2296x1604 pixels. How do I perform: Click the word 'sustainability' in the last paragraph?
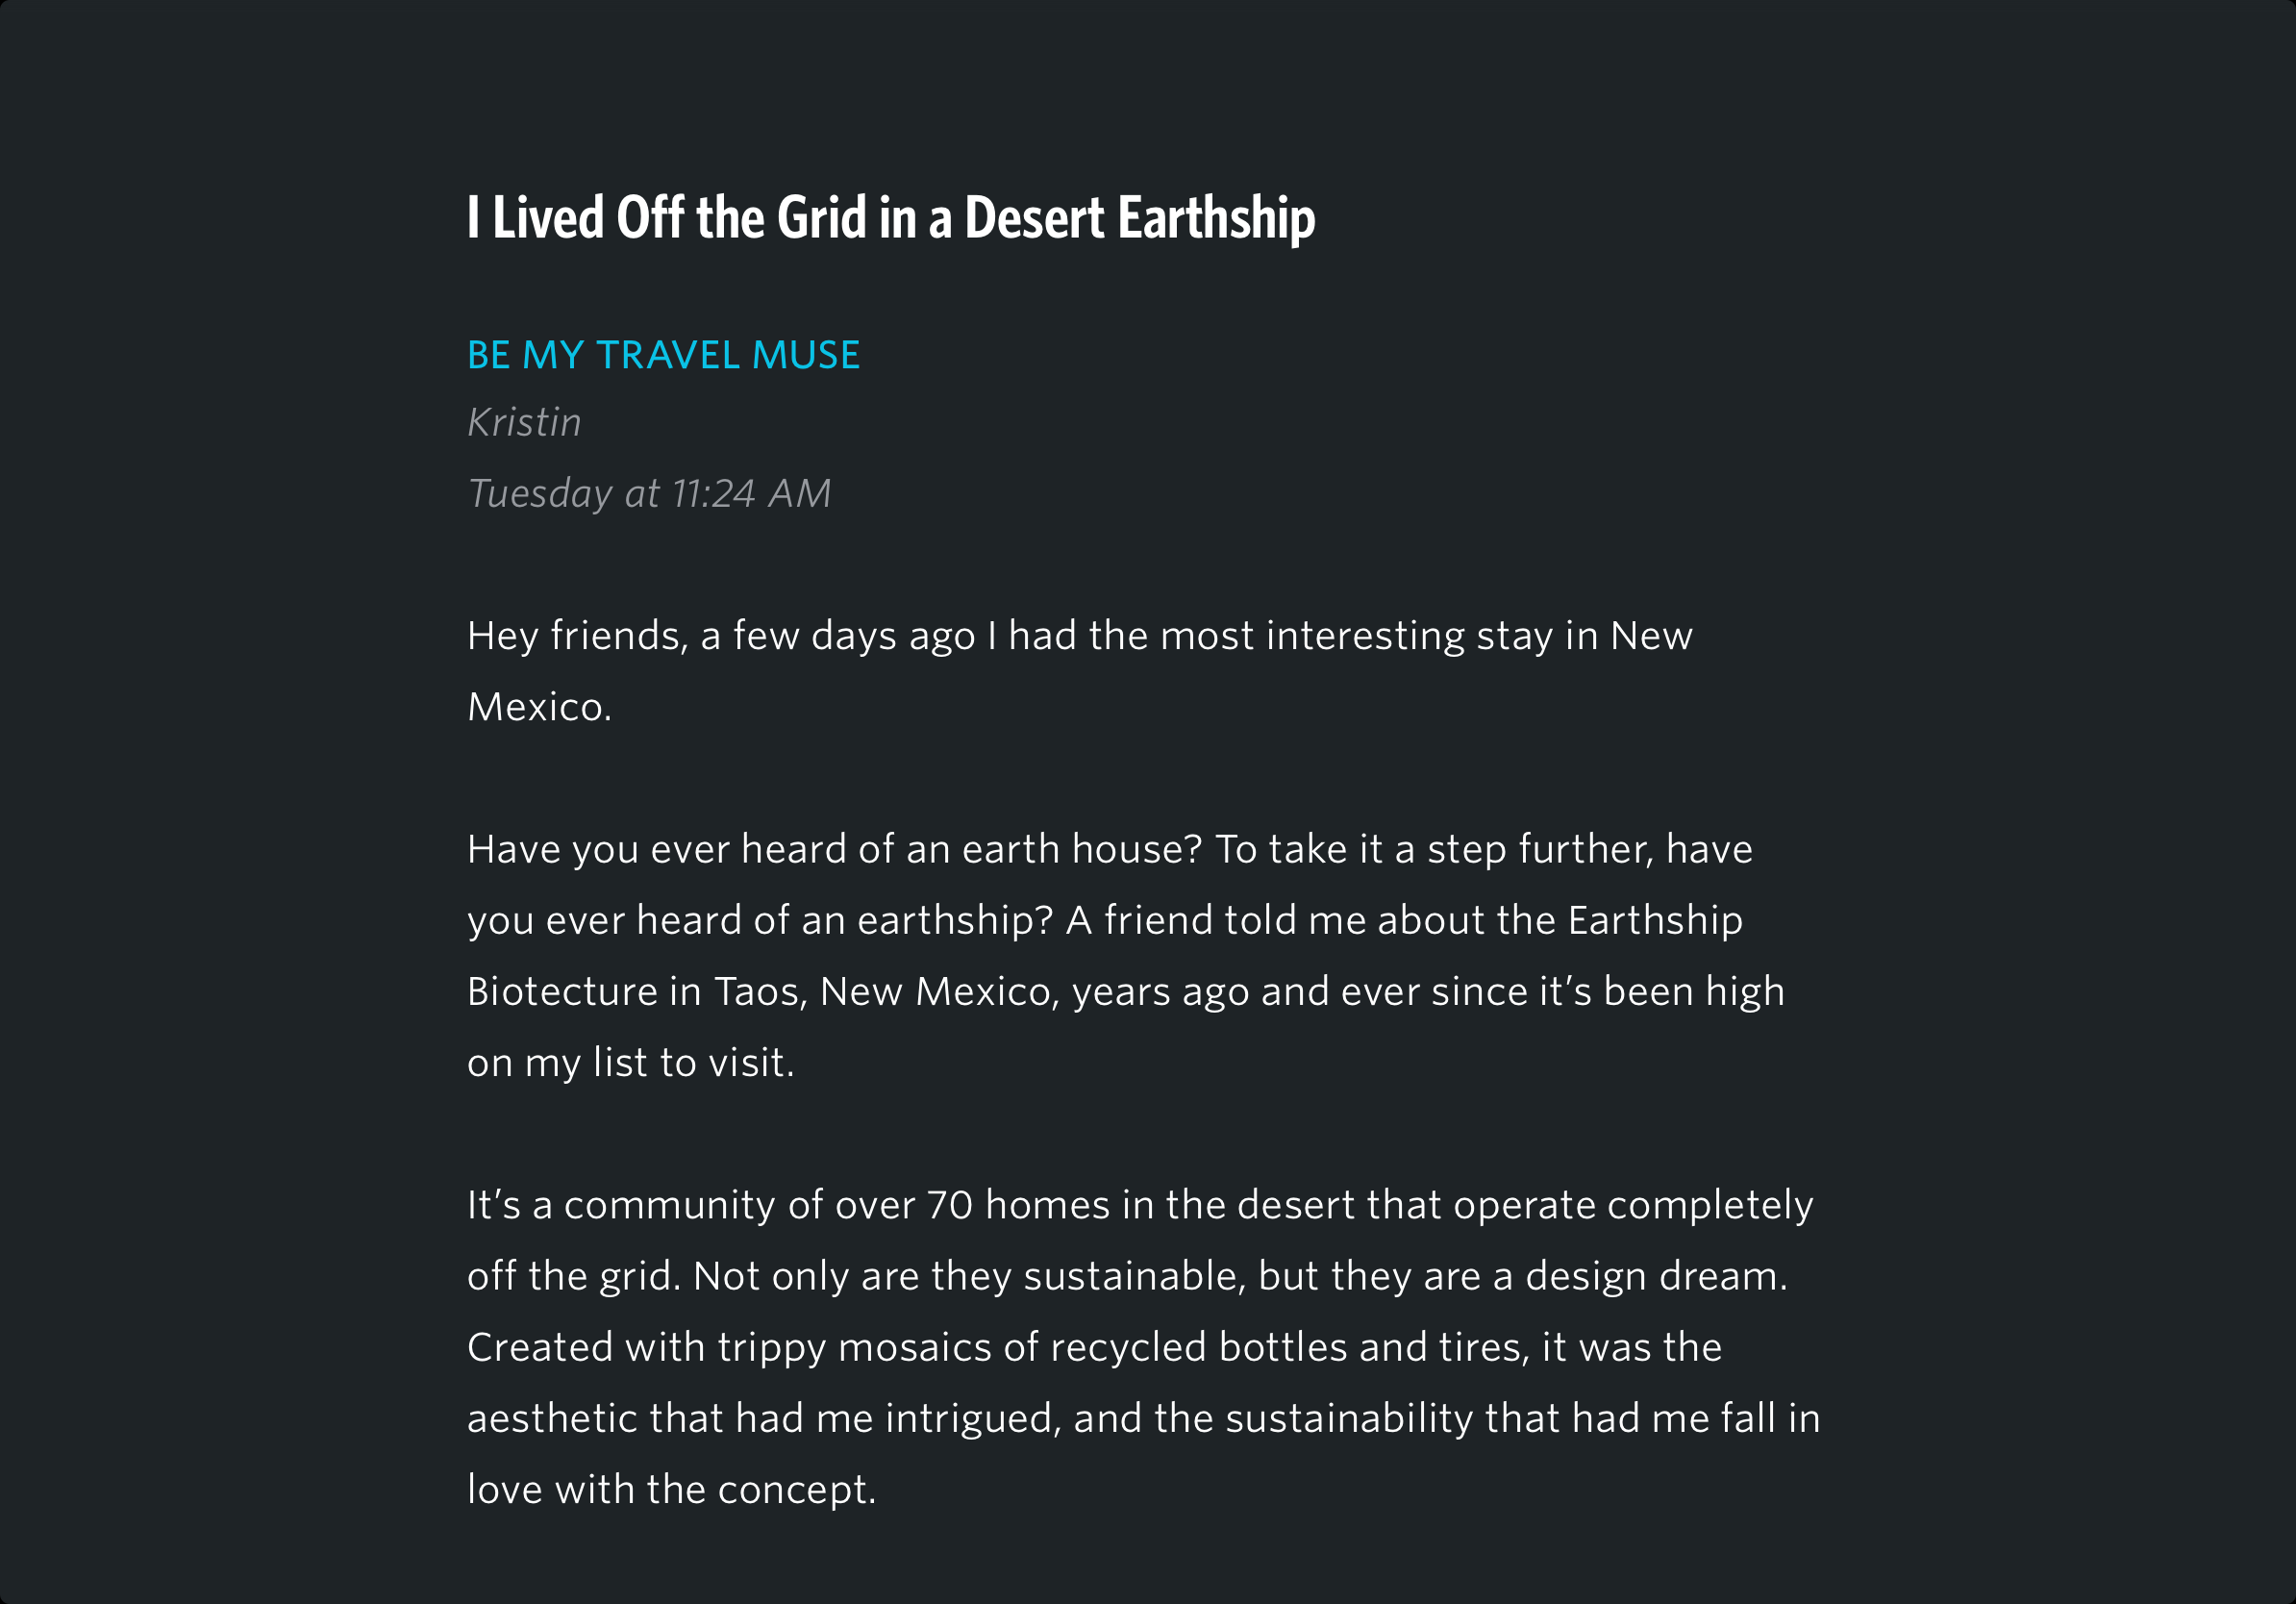[x=1349, y=1418]
